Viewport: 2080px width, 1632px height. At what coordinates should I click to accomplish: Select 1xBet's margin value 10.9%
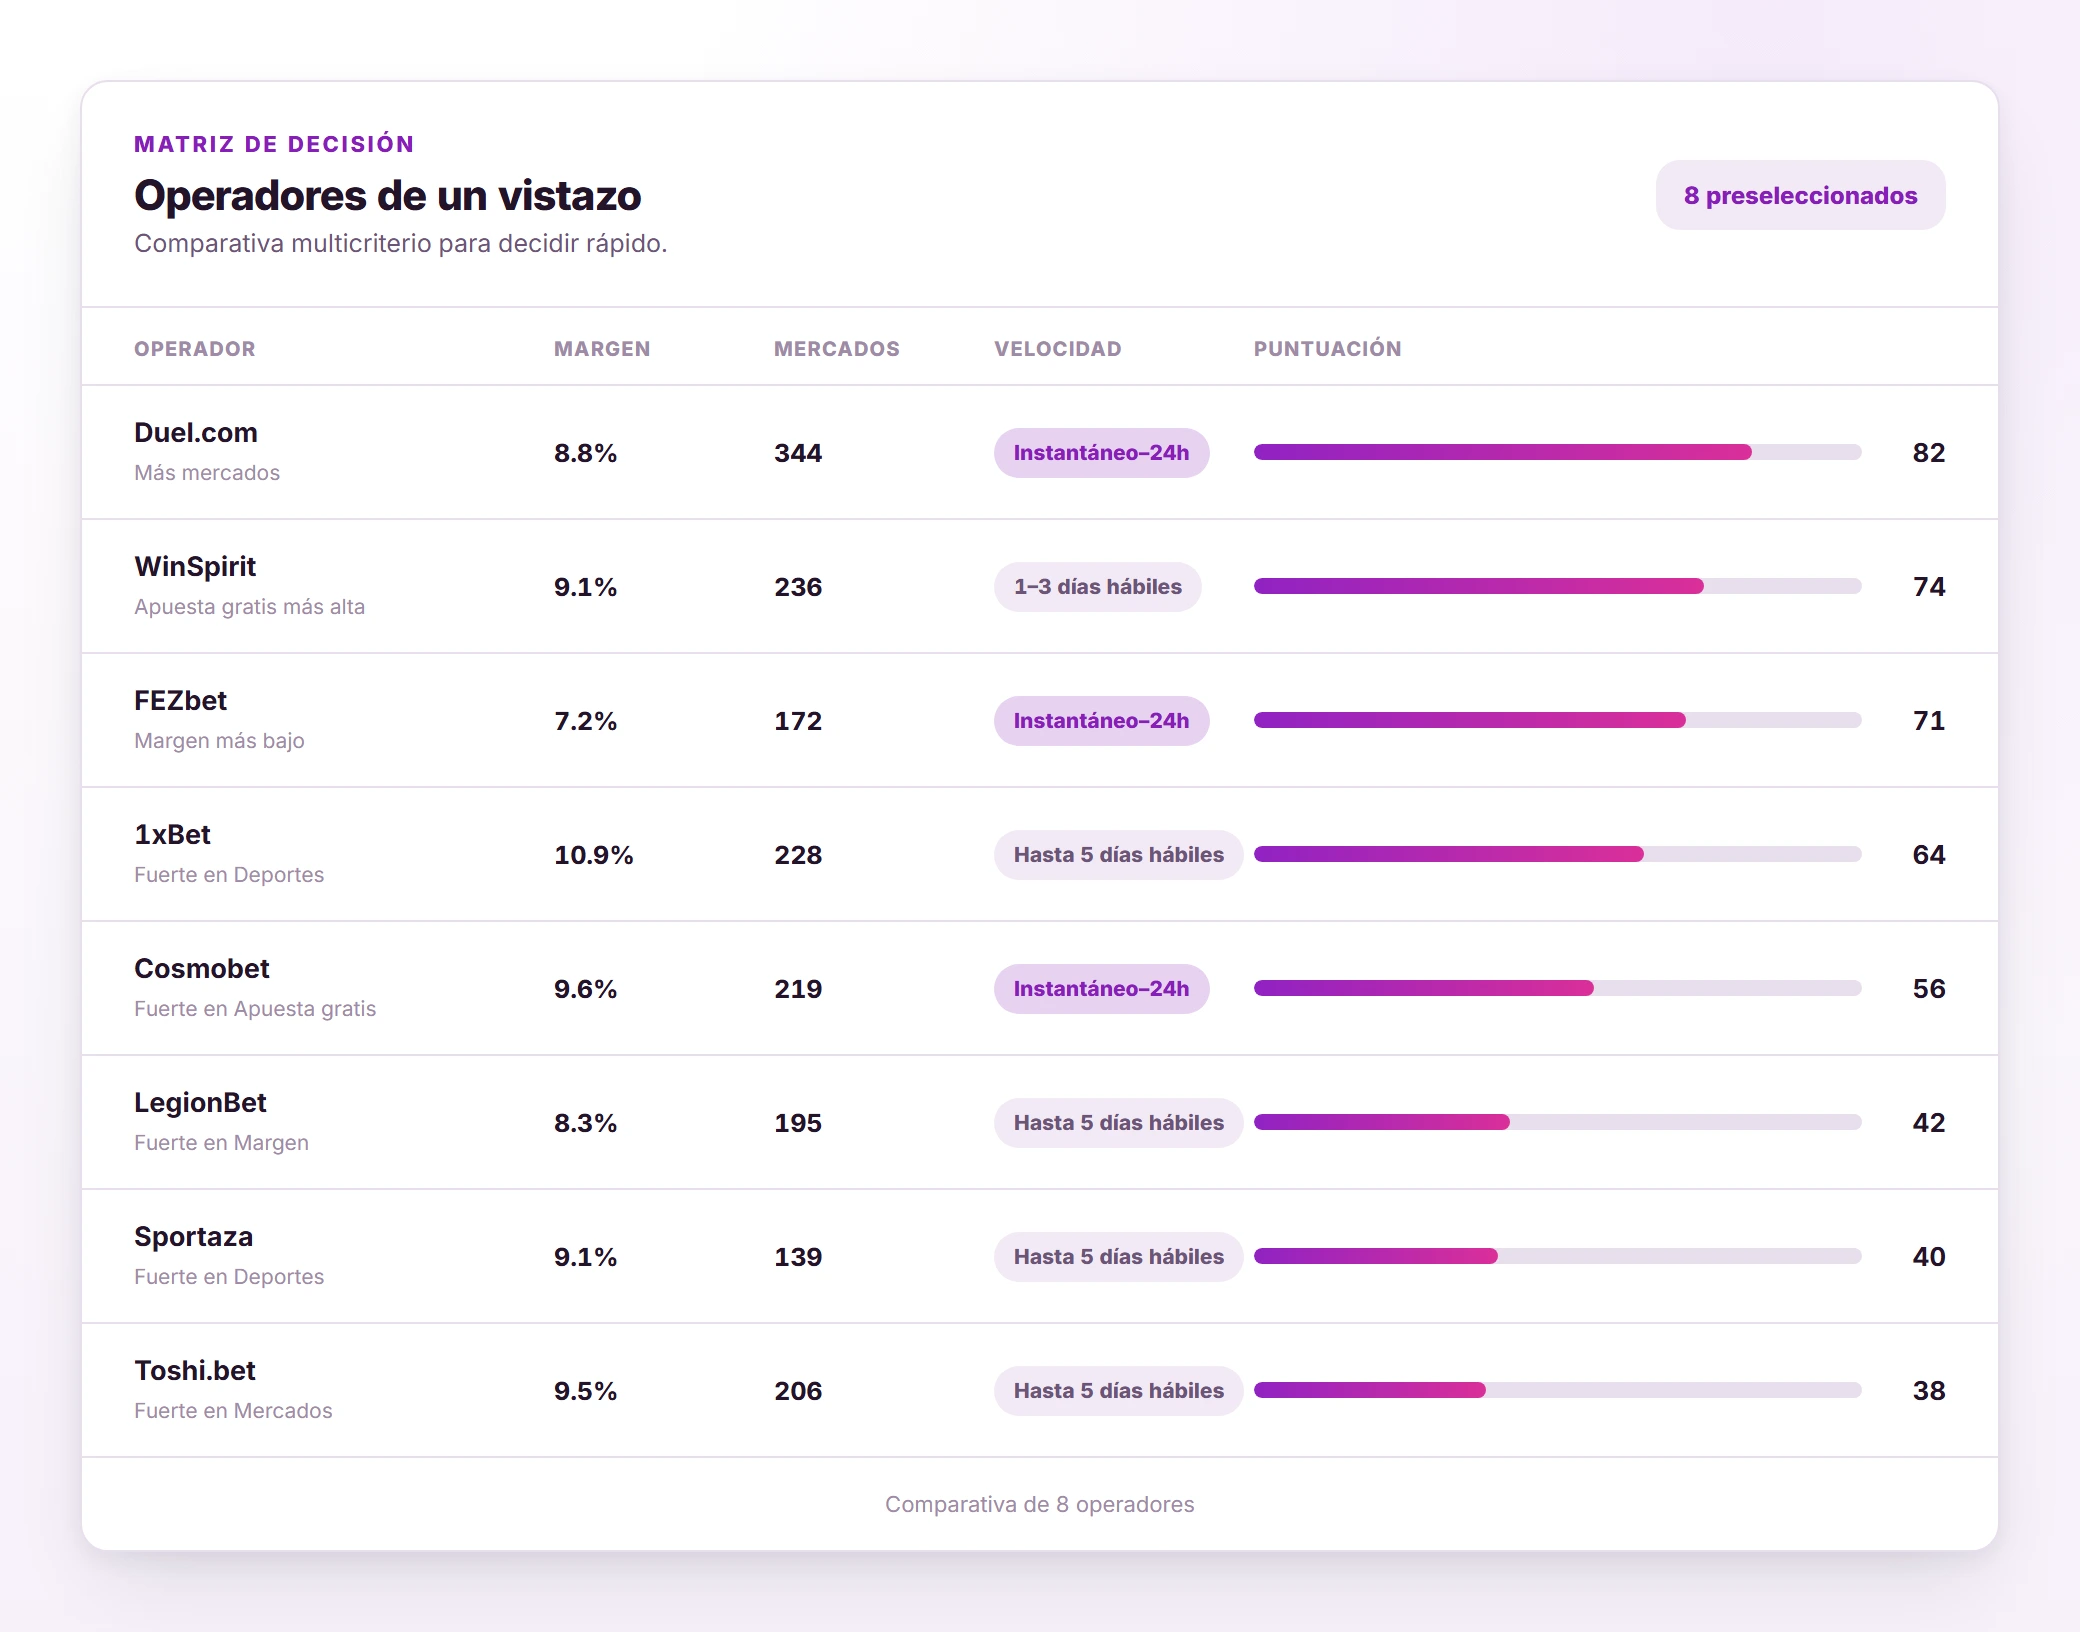(x=594, y=855)
